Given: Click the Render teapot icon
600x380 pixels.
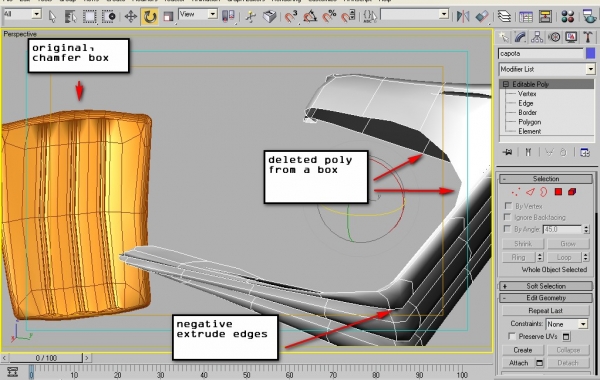Looking at the screenshot, I should click(589, 16).
